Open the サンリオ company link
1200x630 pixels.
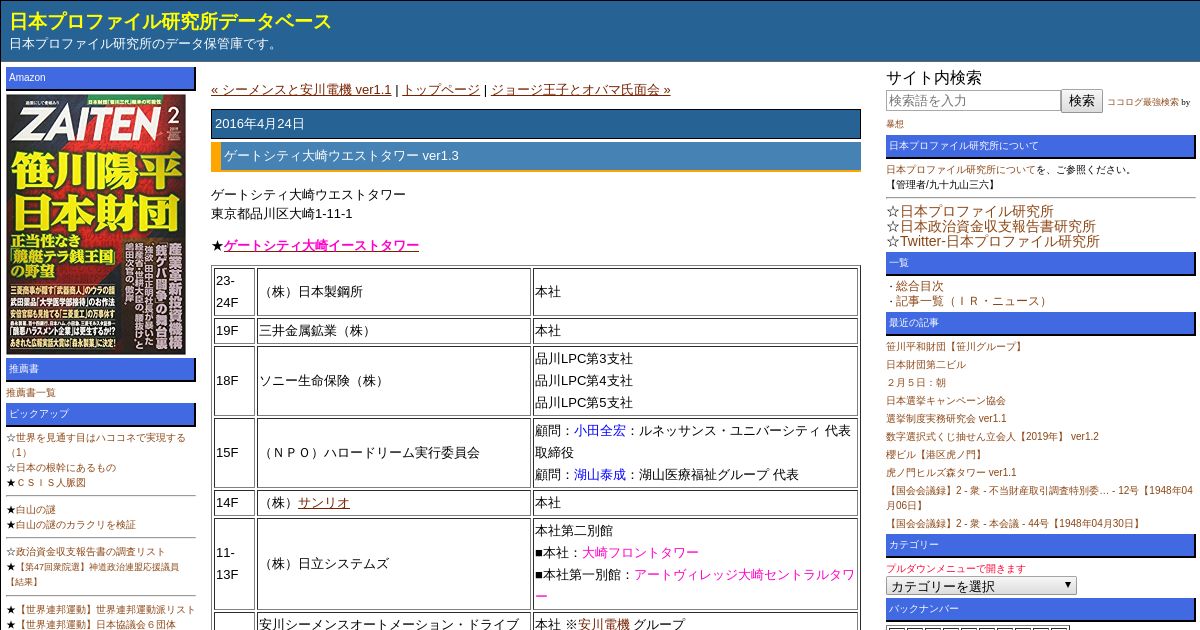[x=324, y=502]
